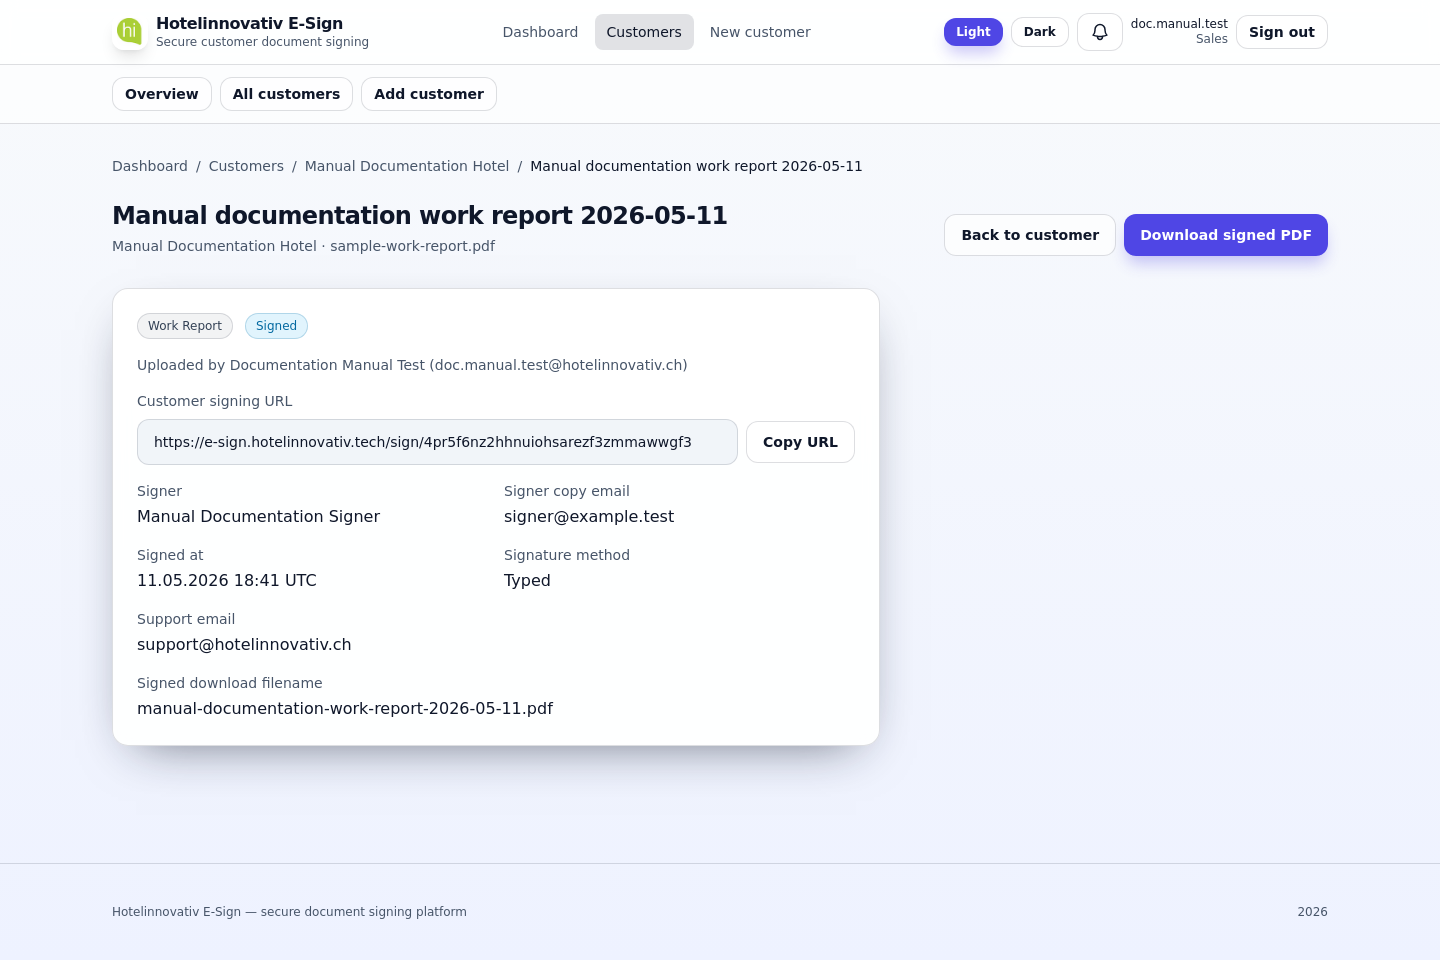Click the signed download filename value
The image size is (1440, 960).
pyautogui.click(x=345, y=708)
